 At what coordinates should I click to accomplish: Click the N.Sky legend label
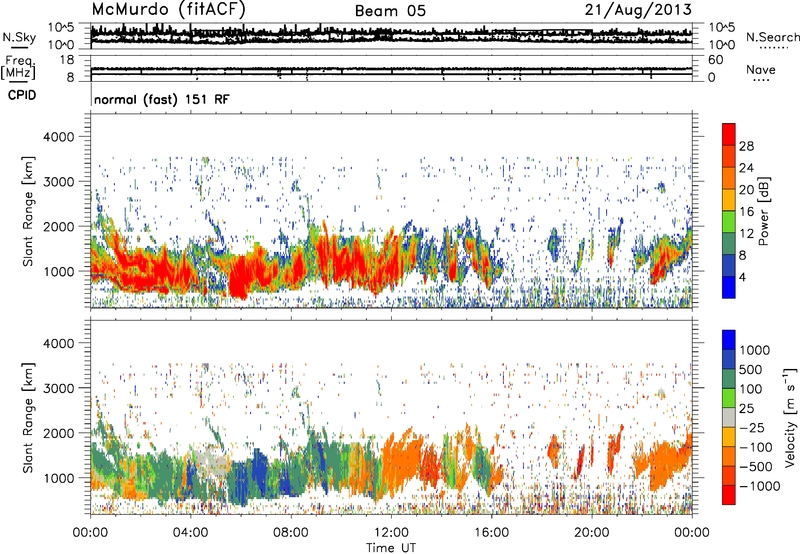click(x=19, y=37)
